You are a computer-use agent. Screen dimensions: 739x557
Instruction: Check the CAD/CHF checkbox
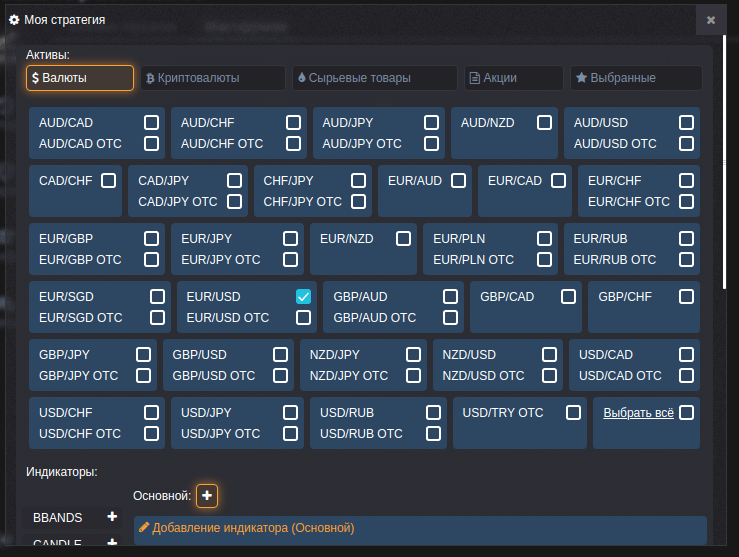(x=107, y=181)
